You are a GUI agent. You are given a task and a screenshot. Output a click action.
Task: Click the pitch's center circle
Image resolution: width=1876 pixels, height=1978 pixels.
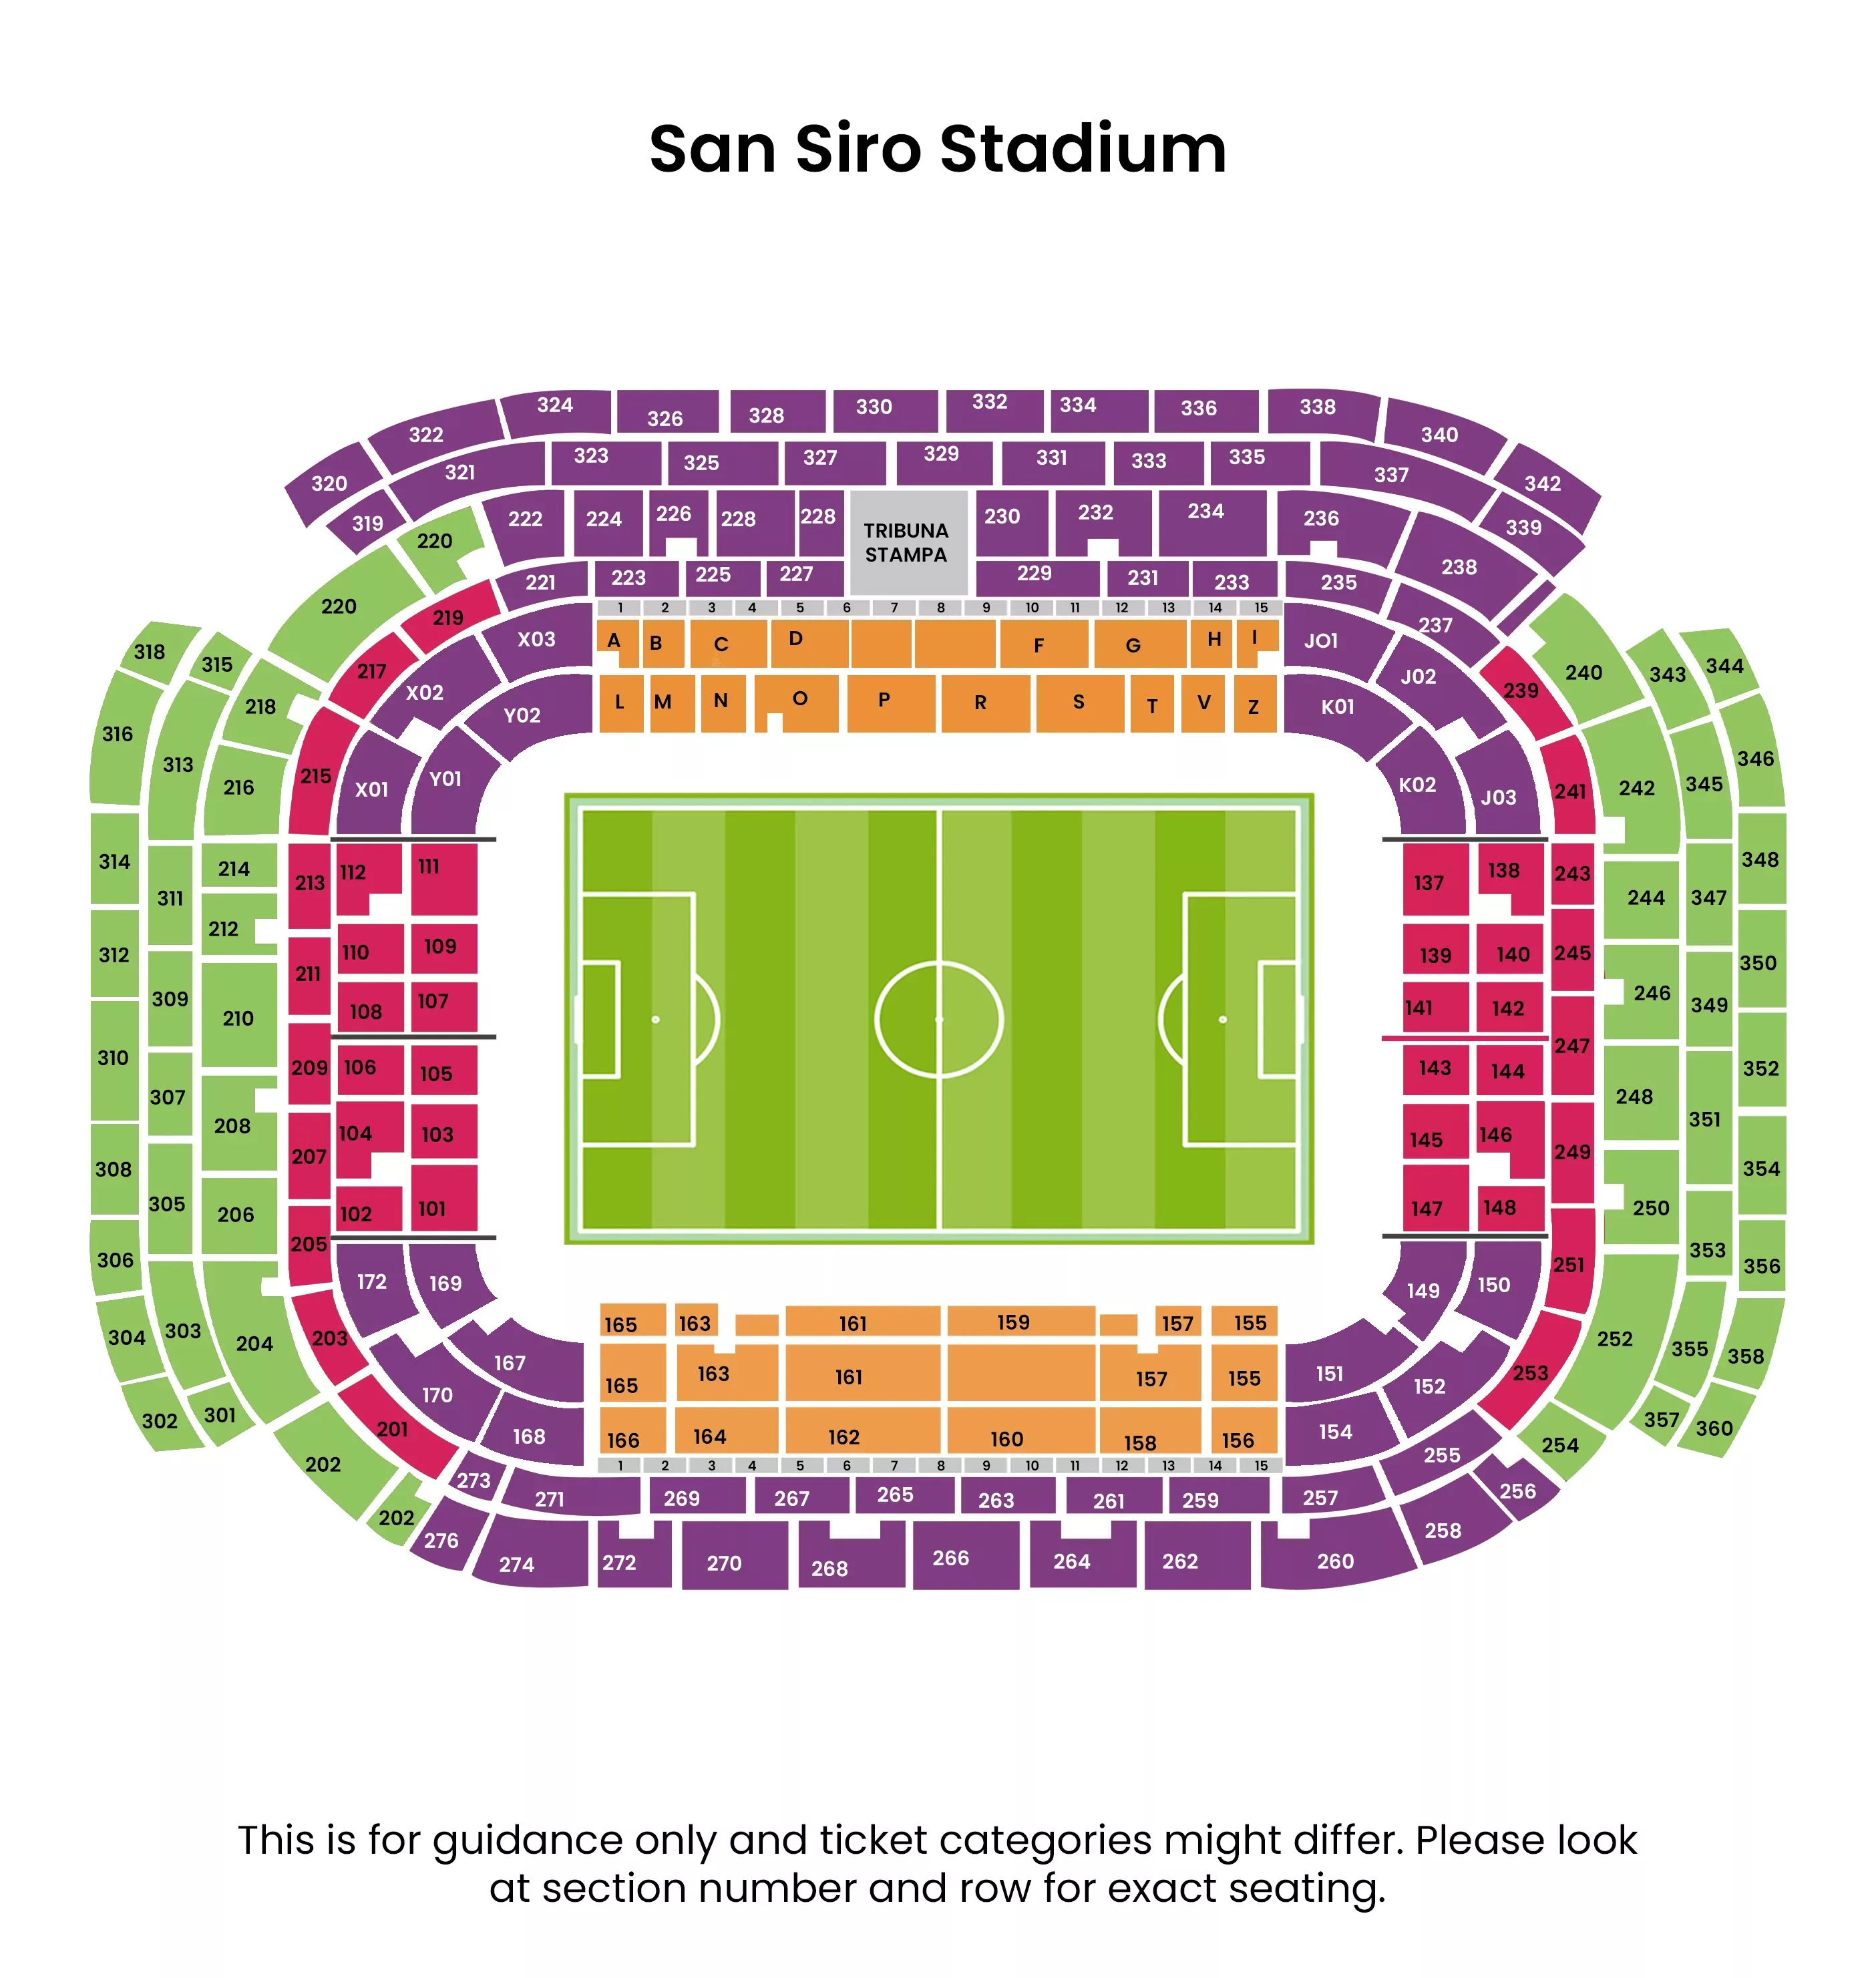click(938, 1019)
